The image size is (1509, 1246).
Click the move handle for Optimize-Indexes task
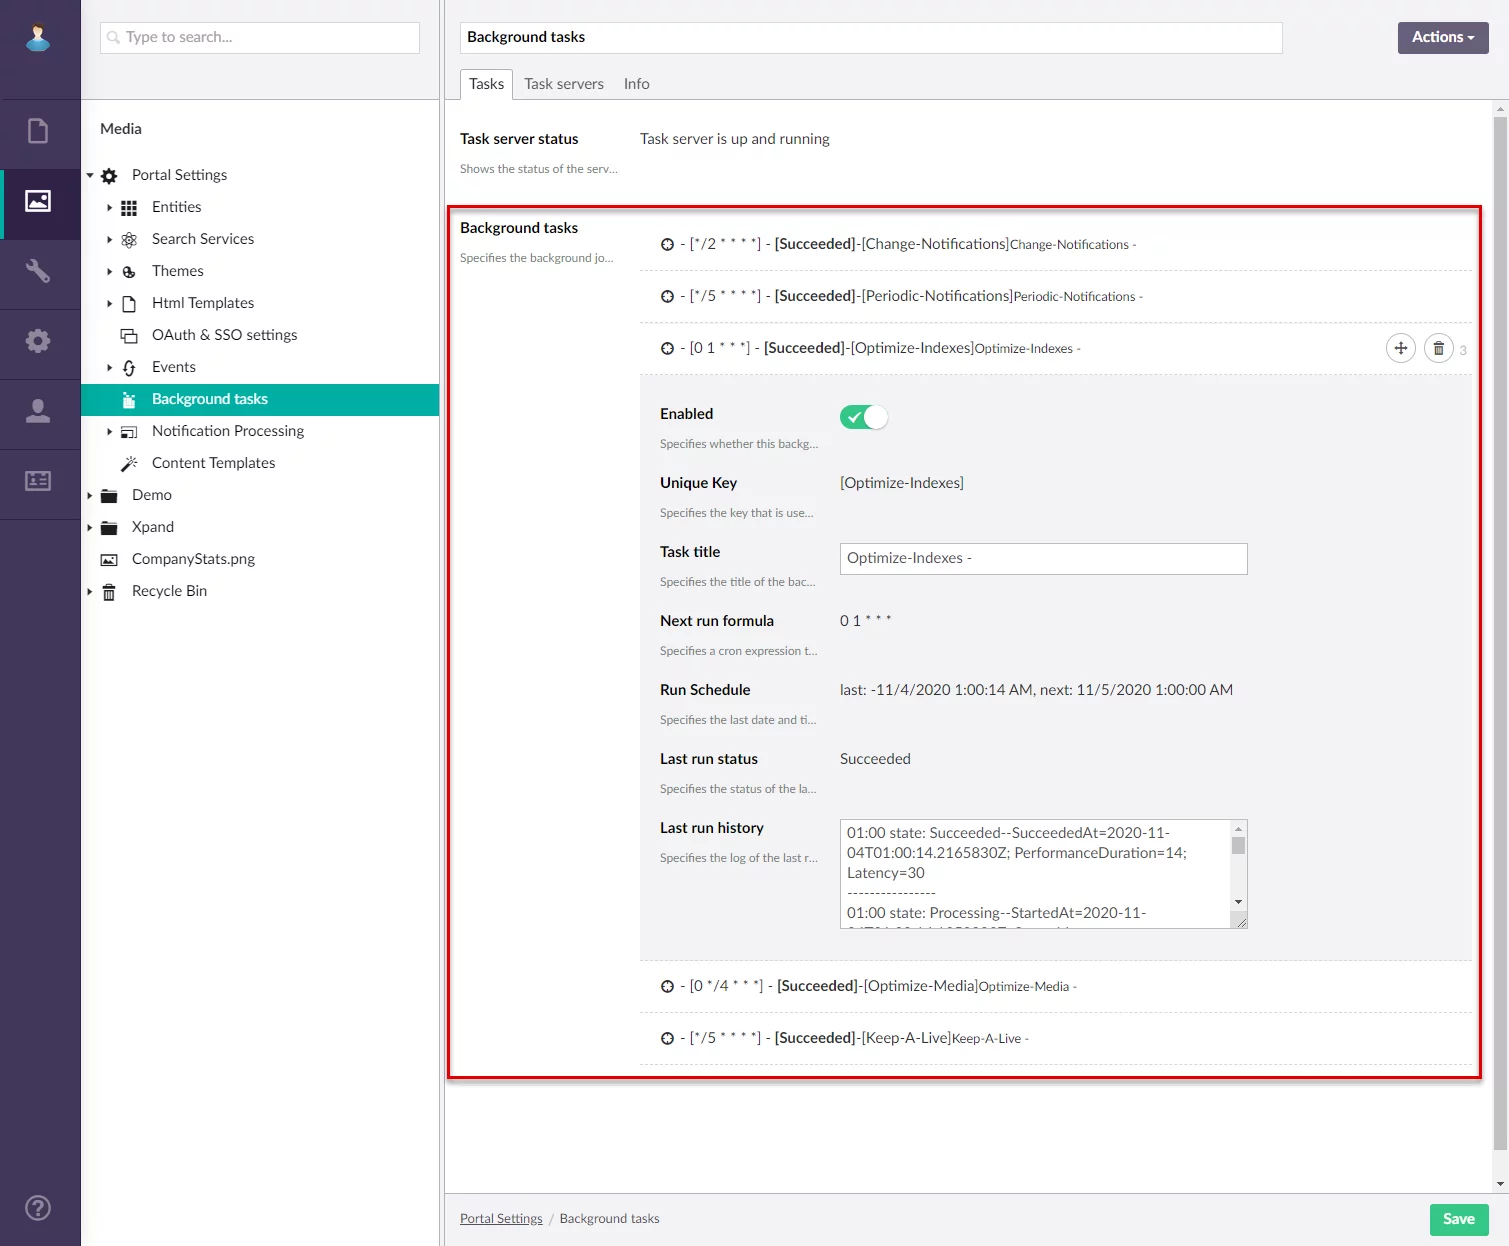click(1400, 349)
